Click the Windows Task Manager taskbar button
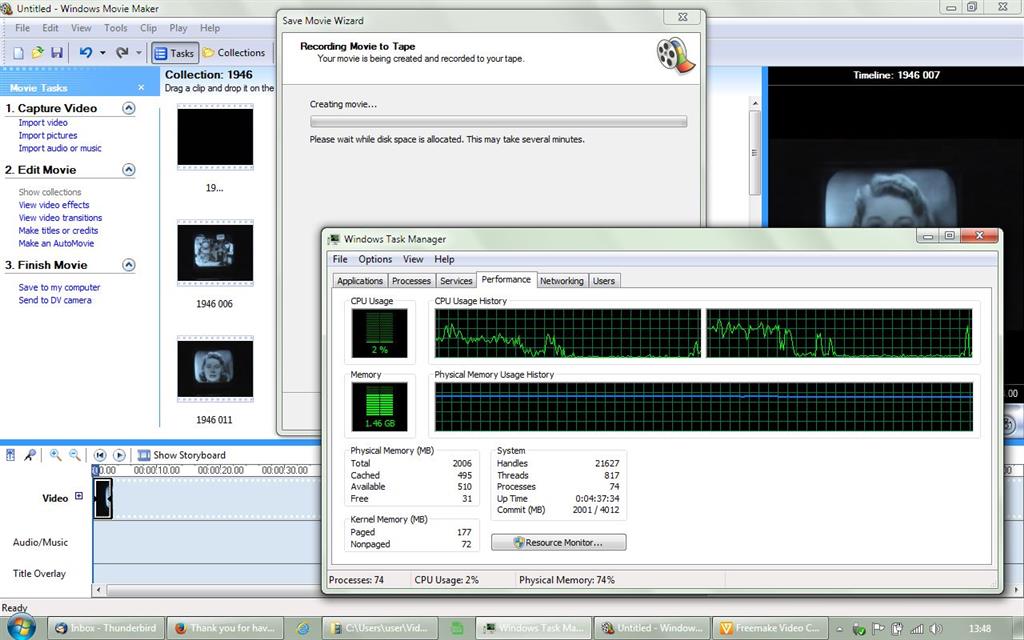The width and height of the screenshot is (1024, 640). pyautogui.click(x=532, y=628)
